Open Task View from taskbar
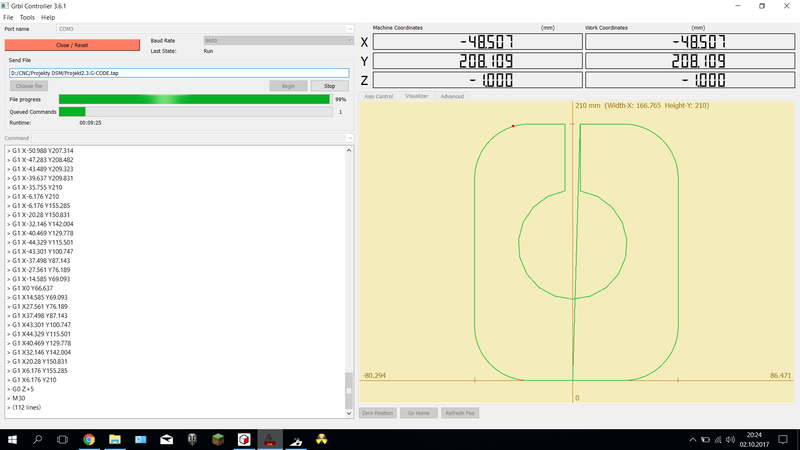Viewport: 800px width, 450px height. pyautogui.click(x=62, y=439)
